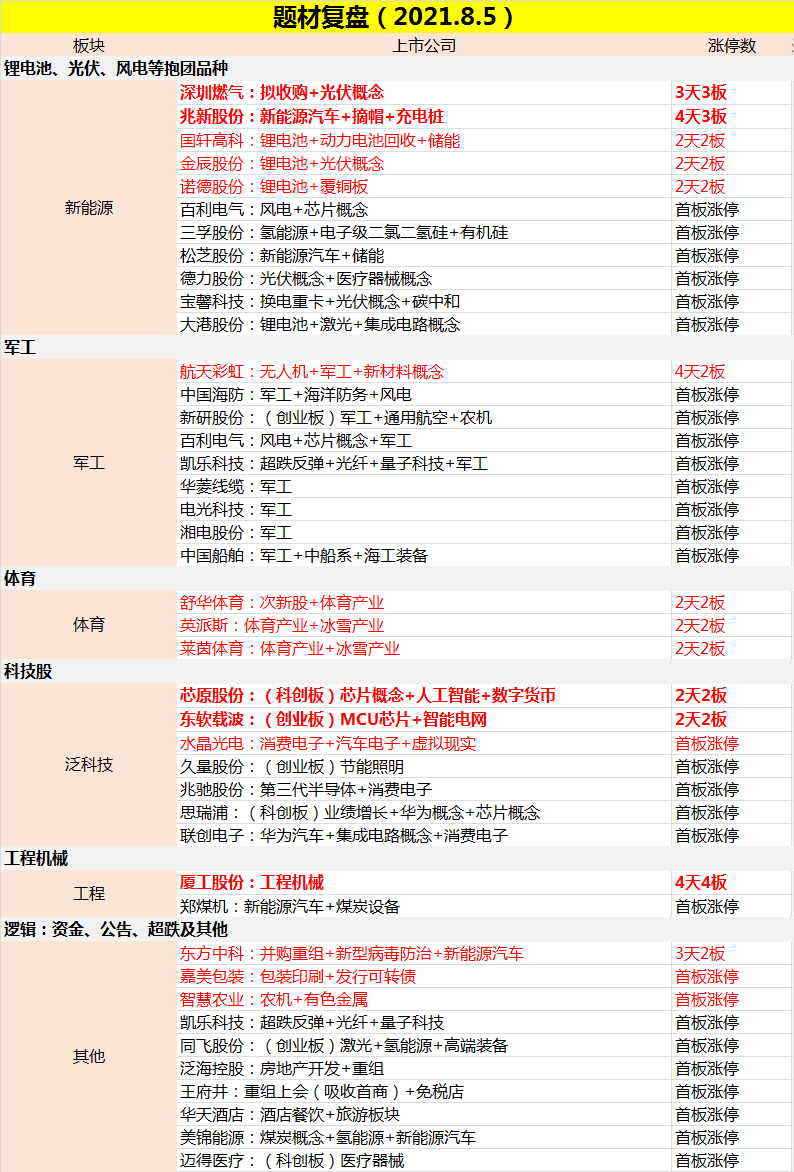Click the 电光科技 row text
The width and height of the screenshot is (794, 1172).
(236, 511)
